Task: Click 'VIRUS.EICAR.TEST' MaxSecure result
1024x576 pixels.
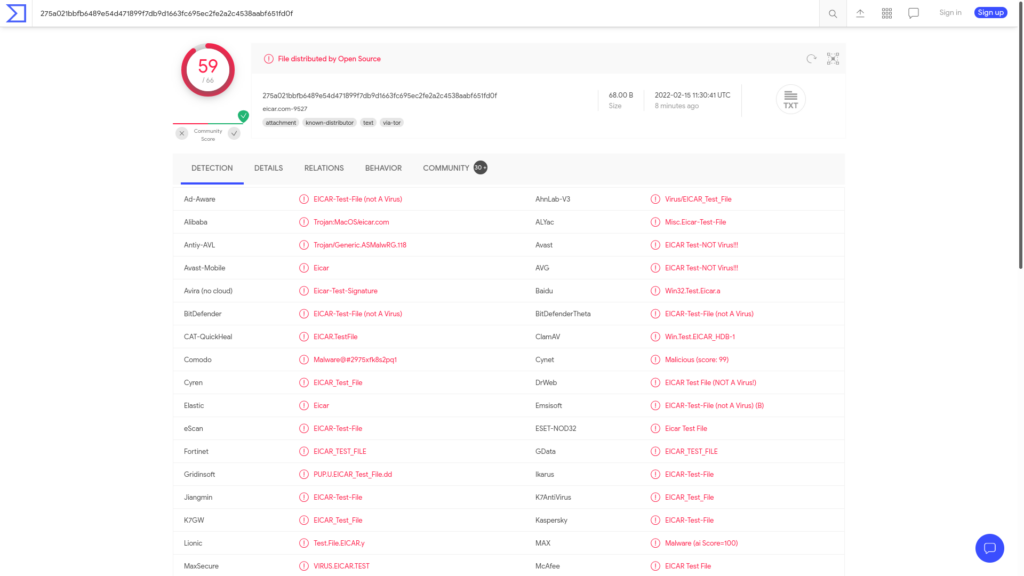Action: coord(342,566)
